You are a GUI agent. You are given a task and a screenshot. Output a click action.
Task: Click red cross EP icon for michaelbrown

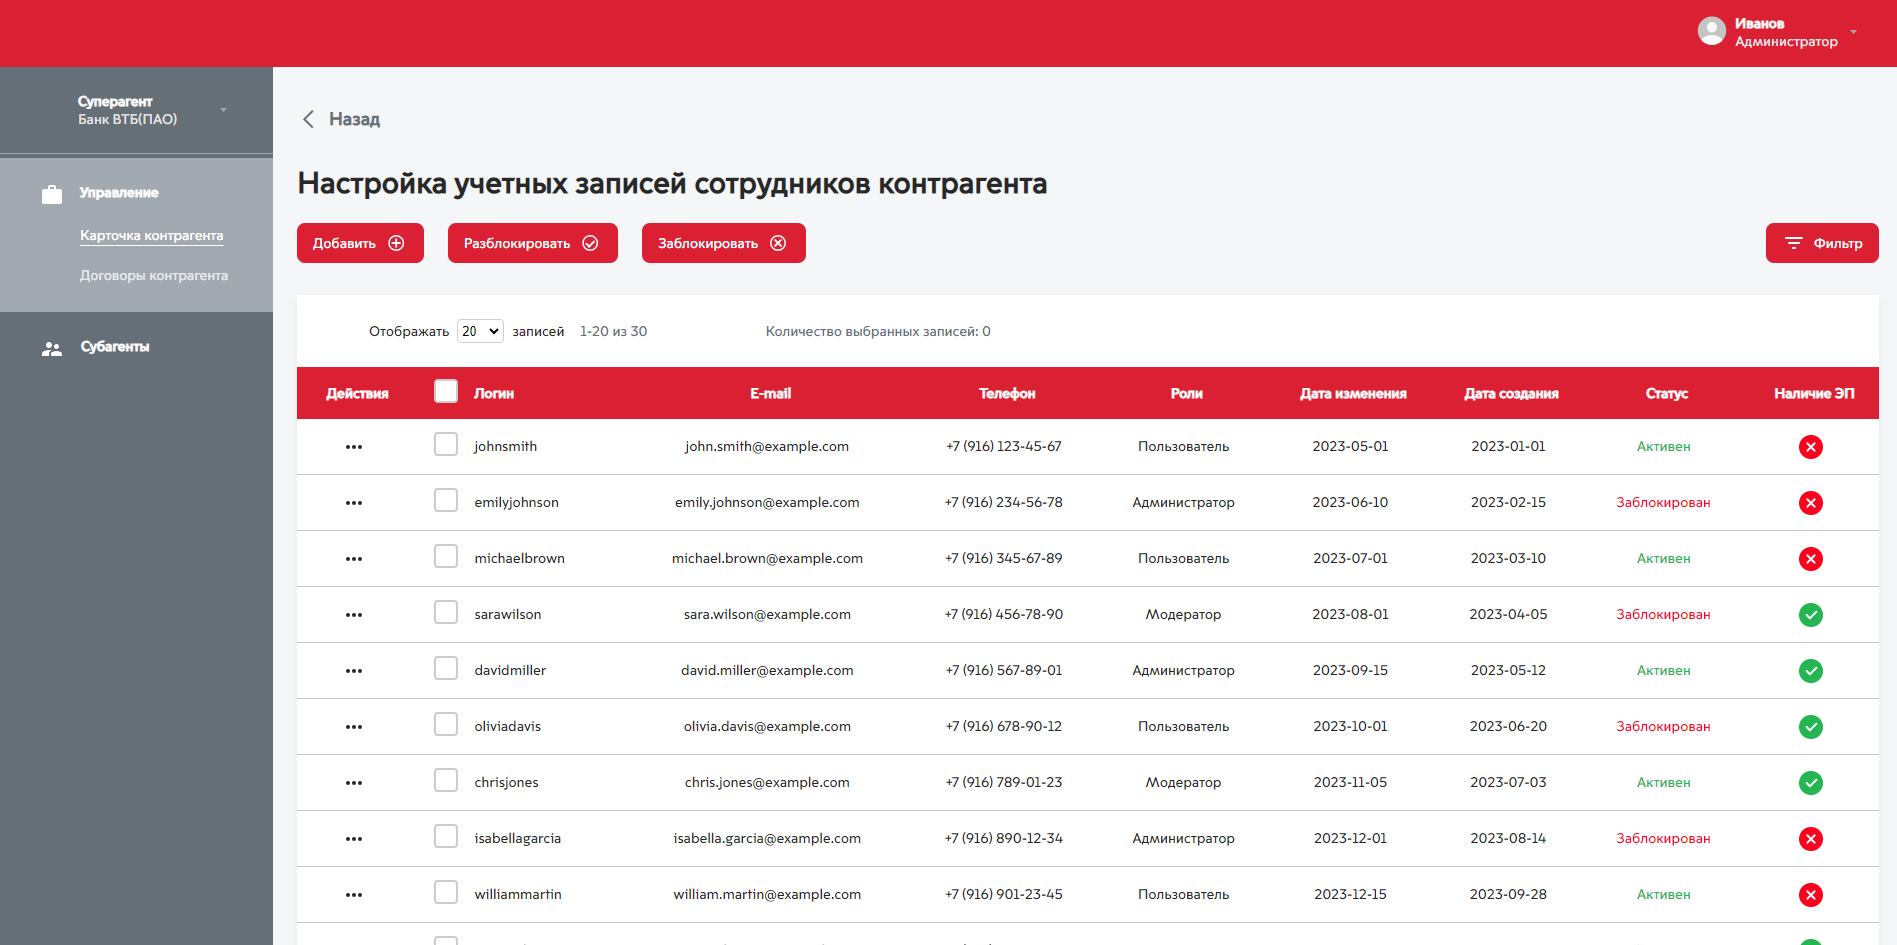[1811, 559]
